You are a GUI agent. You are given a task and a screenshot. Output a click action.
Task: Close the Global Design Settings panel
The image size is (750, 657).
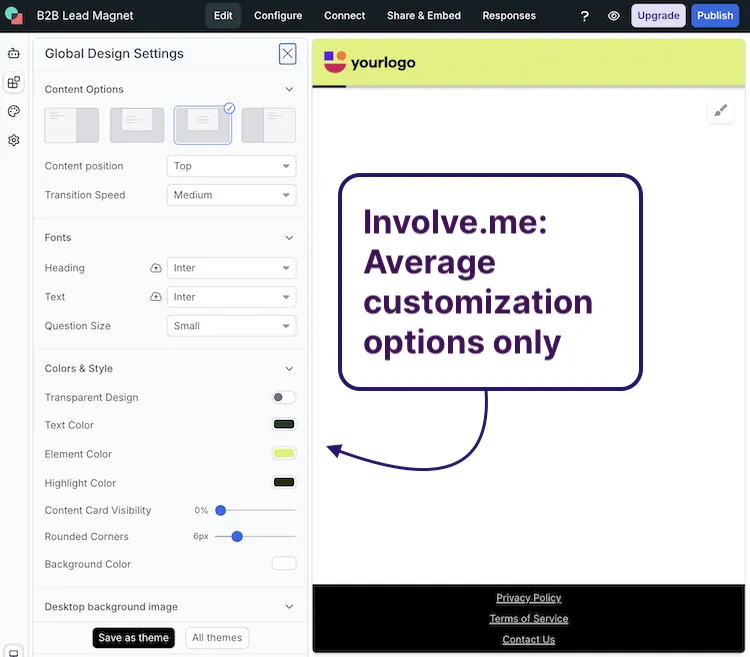287,54
